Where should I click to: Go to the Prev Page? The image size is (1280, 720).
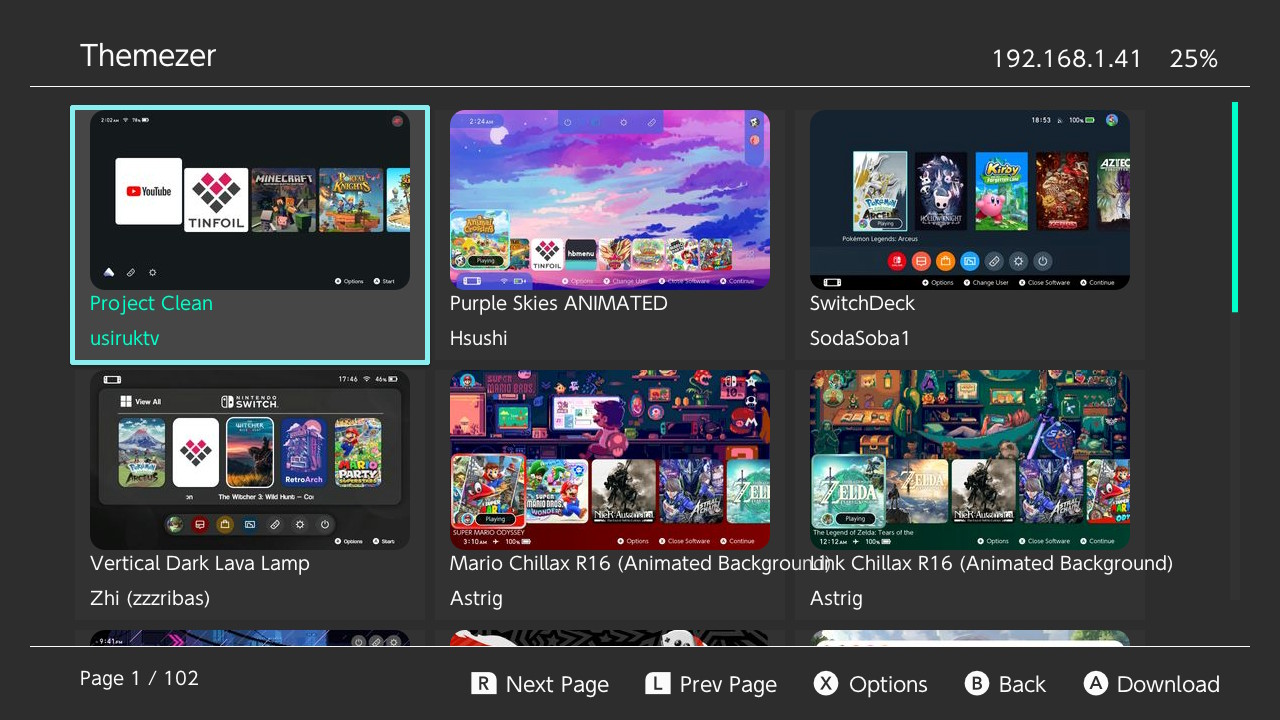click(711, 684)
